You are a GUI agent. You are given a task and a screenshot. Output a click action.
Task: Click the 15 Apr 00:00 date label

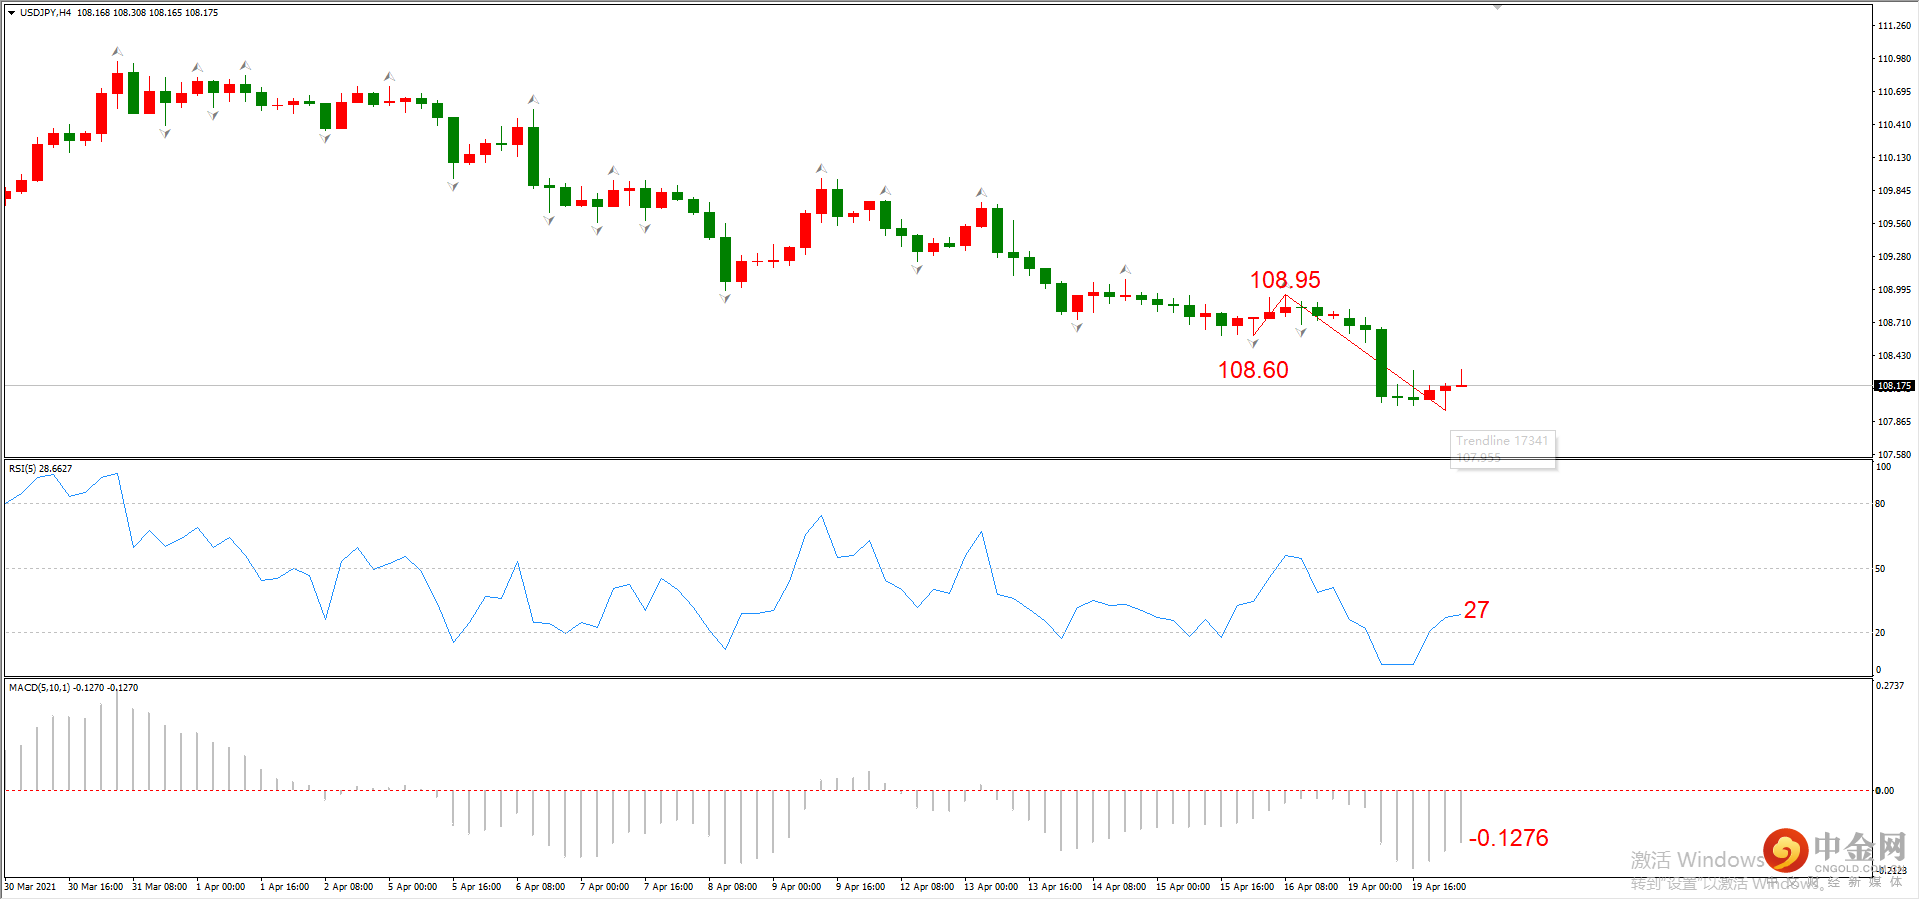[x=1183, y=887]
